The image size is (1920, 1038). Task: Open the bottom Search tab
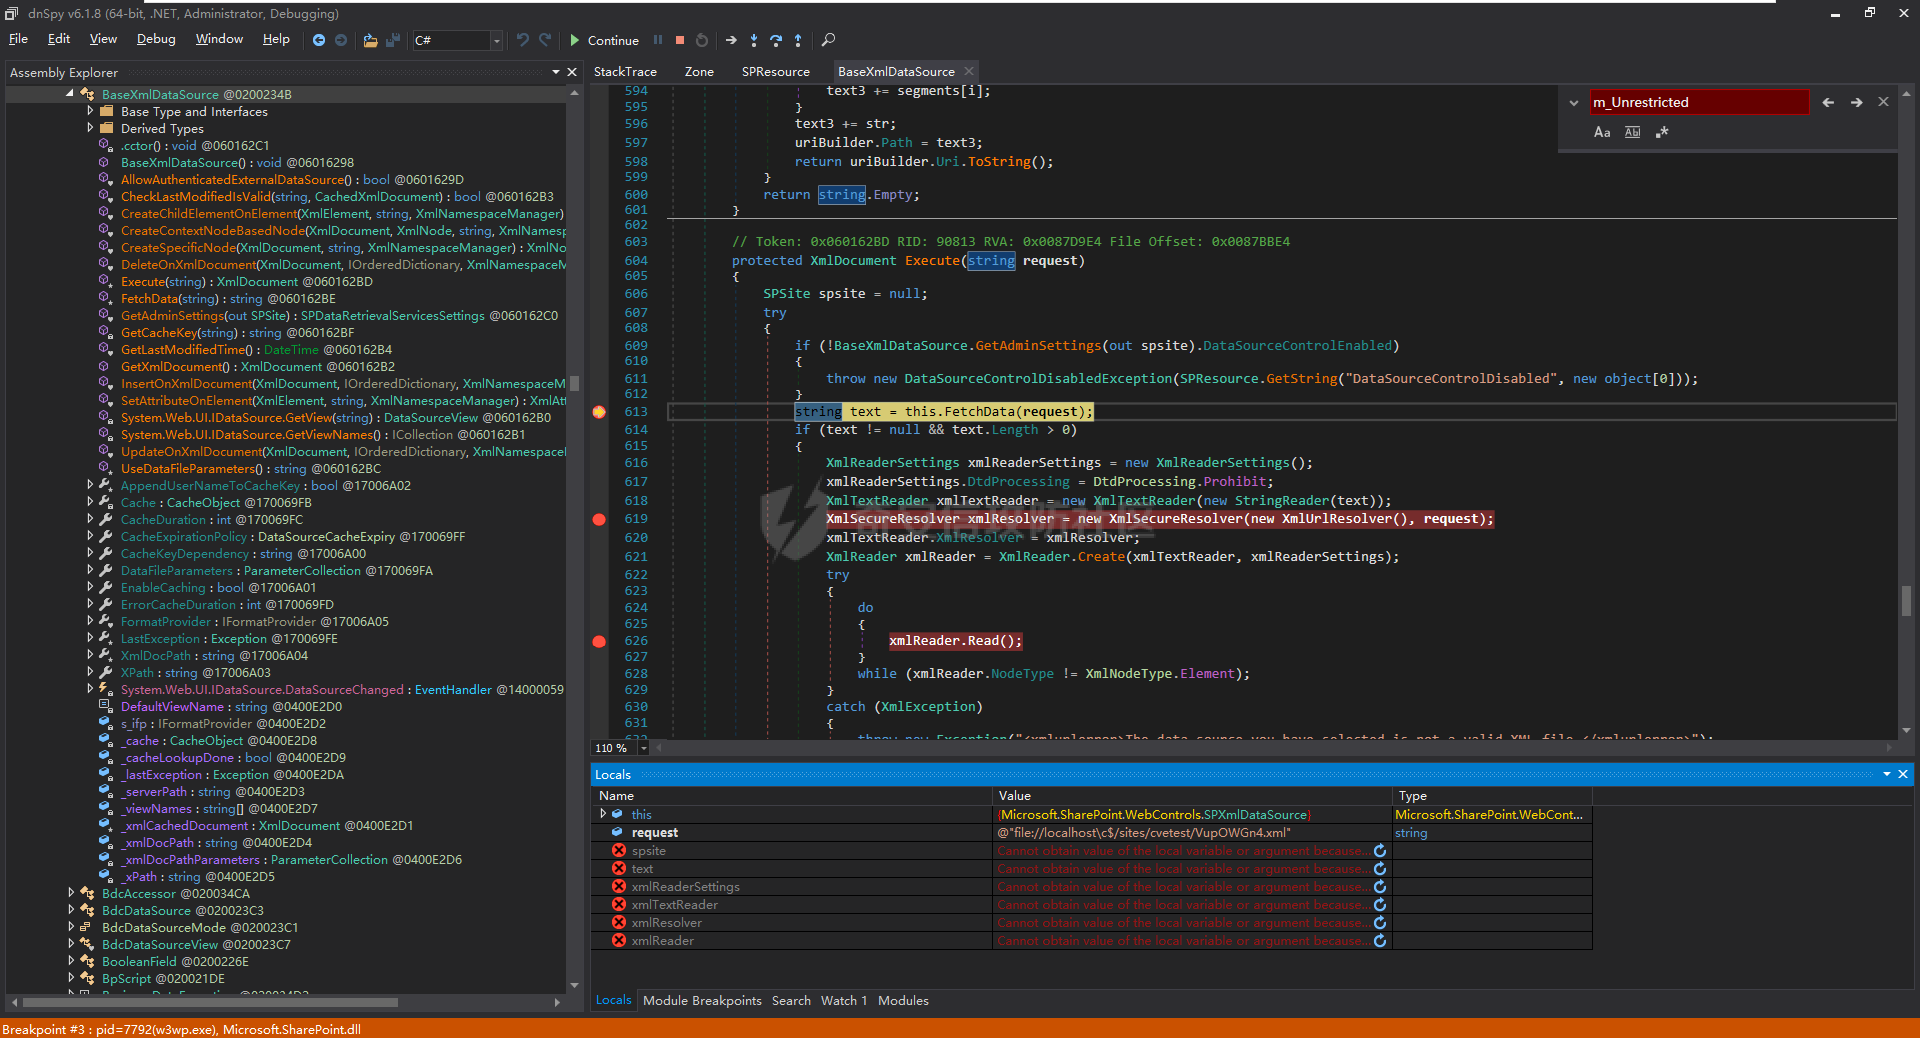click(x=791, y=1000)
